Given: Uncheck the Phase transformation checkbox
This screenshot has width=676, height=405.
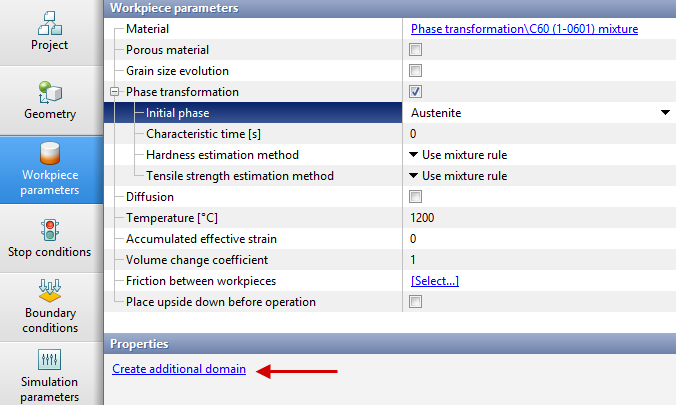Looking at the screenshot, I should point(416,92).
